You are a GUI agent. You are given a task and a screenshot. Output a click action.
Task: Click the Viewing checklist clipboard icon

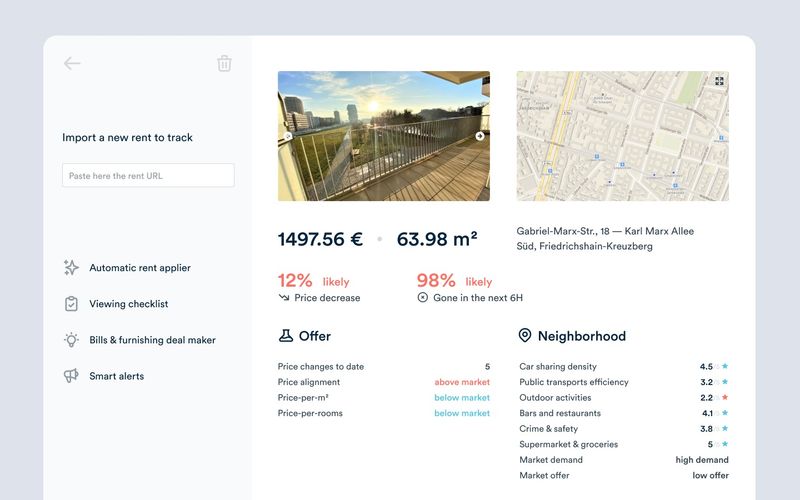[71, 304]
